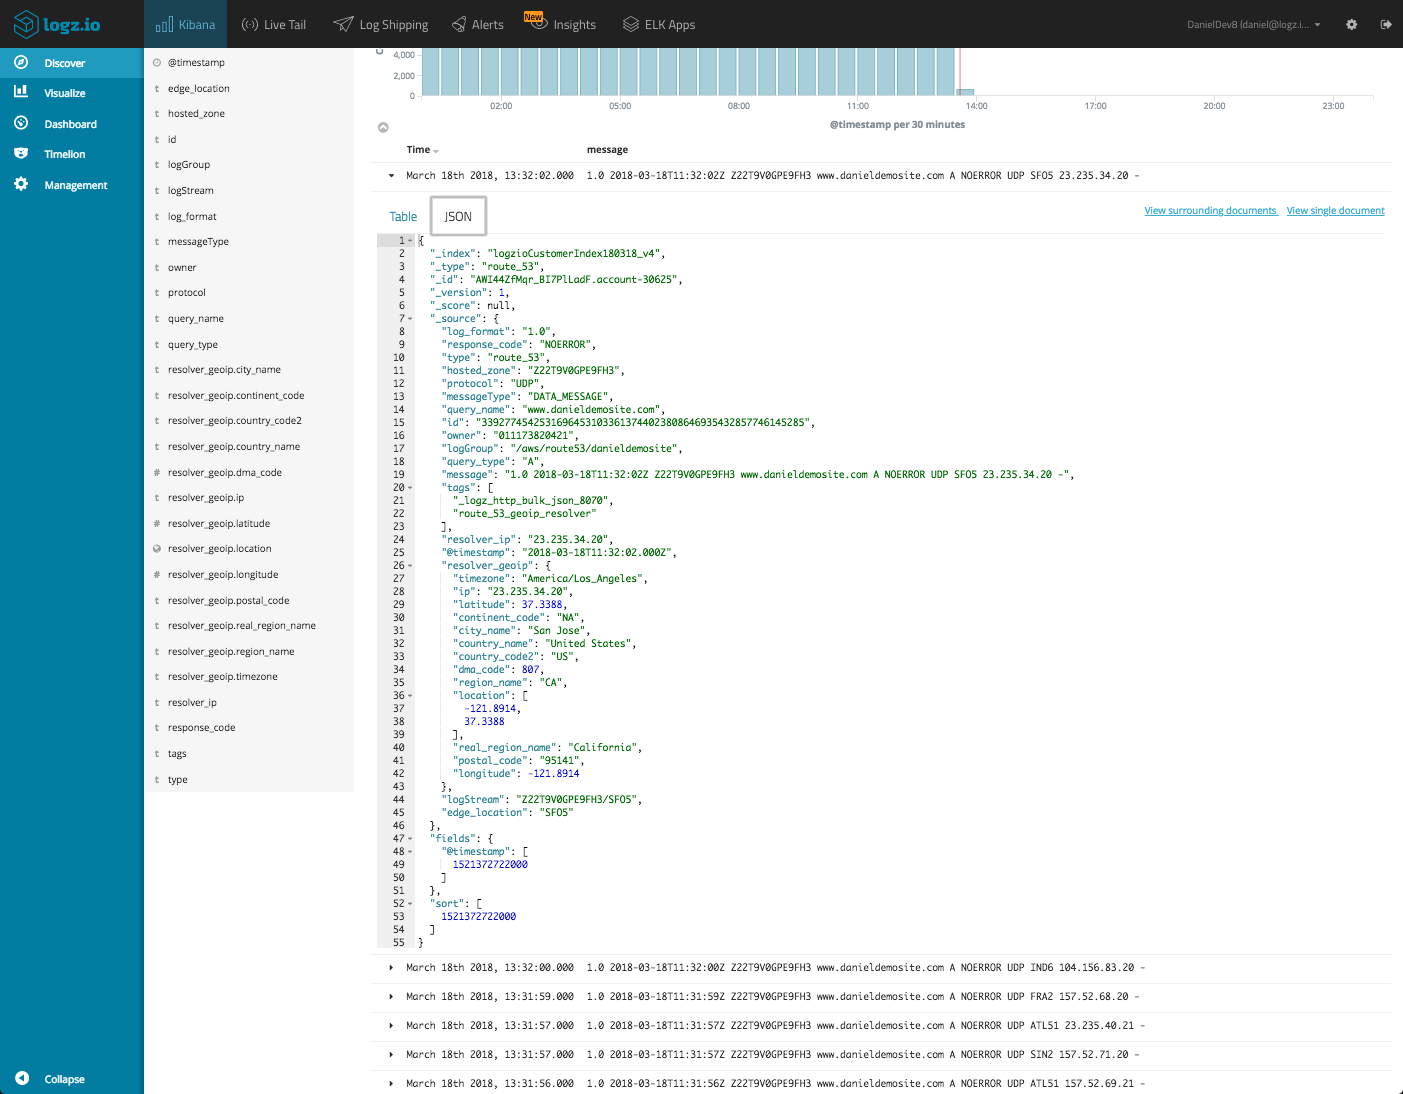Select the logStream field
The width and height of the screenshot is (1403, 1094).
(x=190, y=191)
